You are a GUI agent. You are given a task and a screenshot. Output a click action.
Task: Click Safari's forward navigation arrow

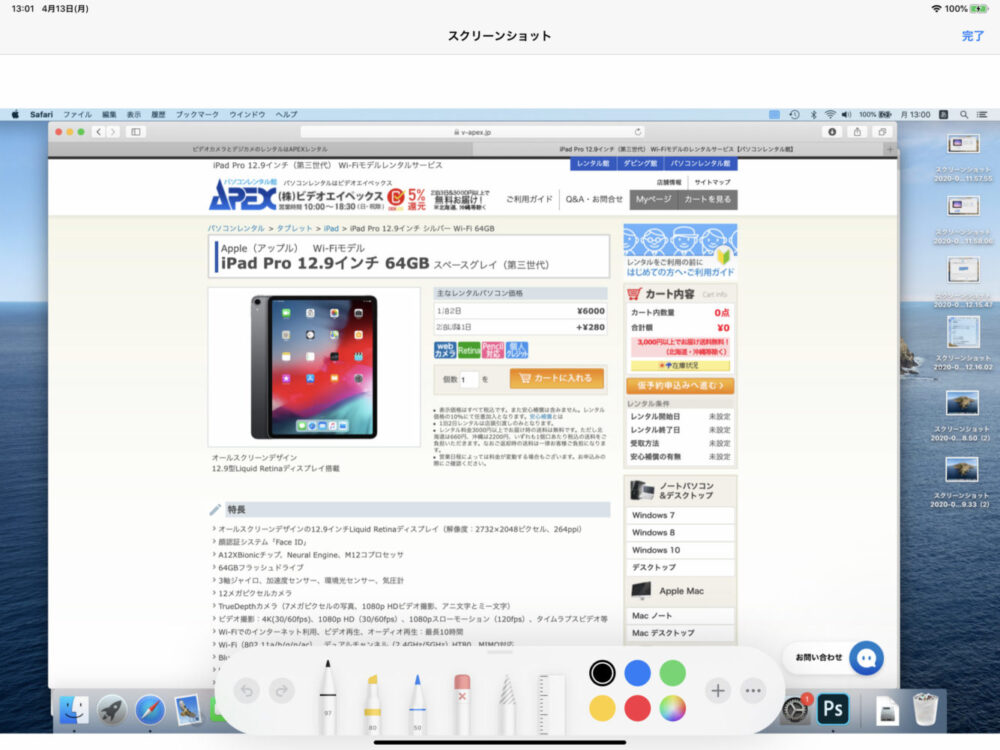(x=113, y=132)
